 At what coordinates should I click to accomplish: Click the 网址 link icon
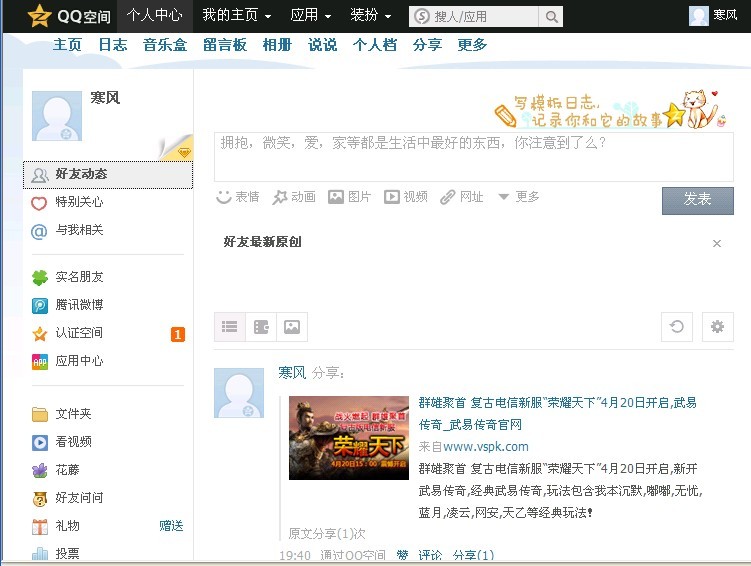pos(447,197)
